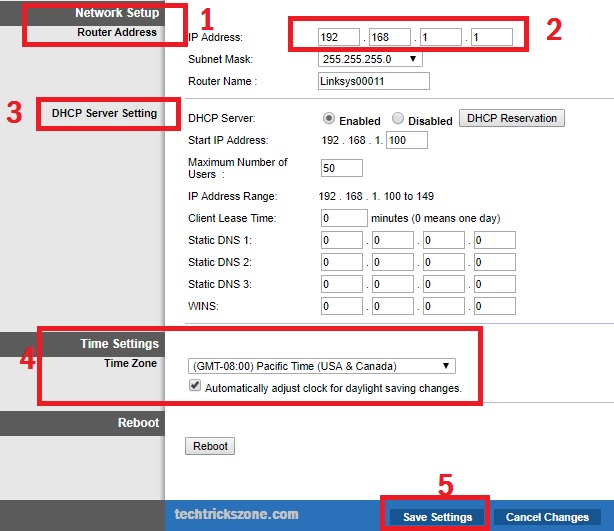Click first octet of Static DNS 1

tap(342, 240)
